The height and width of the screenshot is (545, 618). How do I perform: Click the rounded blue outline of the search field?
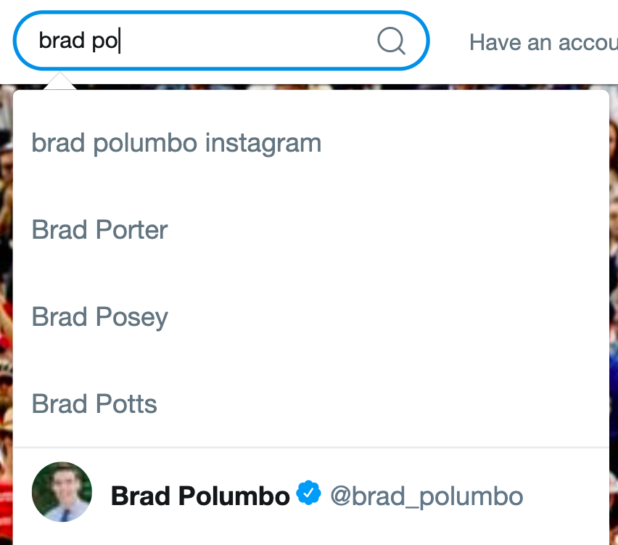[x=221, y=12]
